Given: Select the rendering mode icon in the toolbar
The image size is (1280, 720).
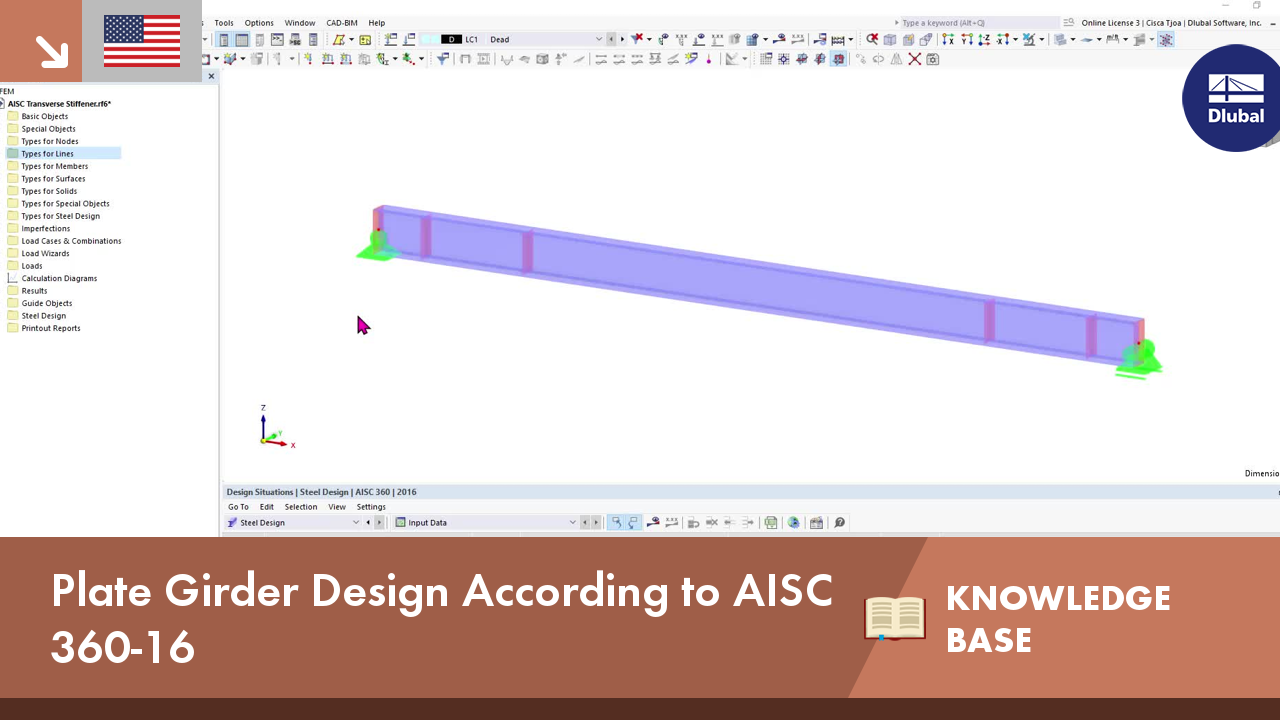Looking at the screenshot, I should point(1058,39).
